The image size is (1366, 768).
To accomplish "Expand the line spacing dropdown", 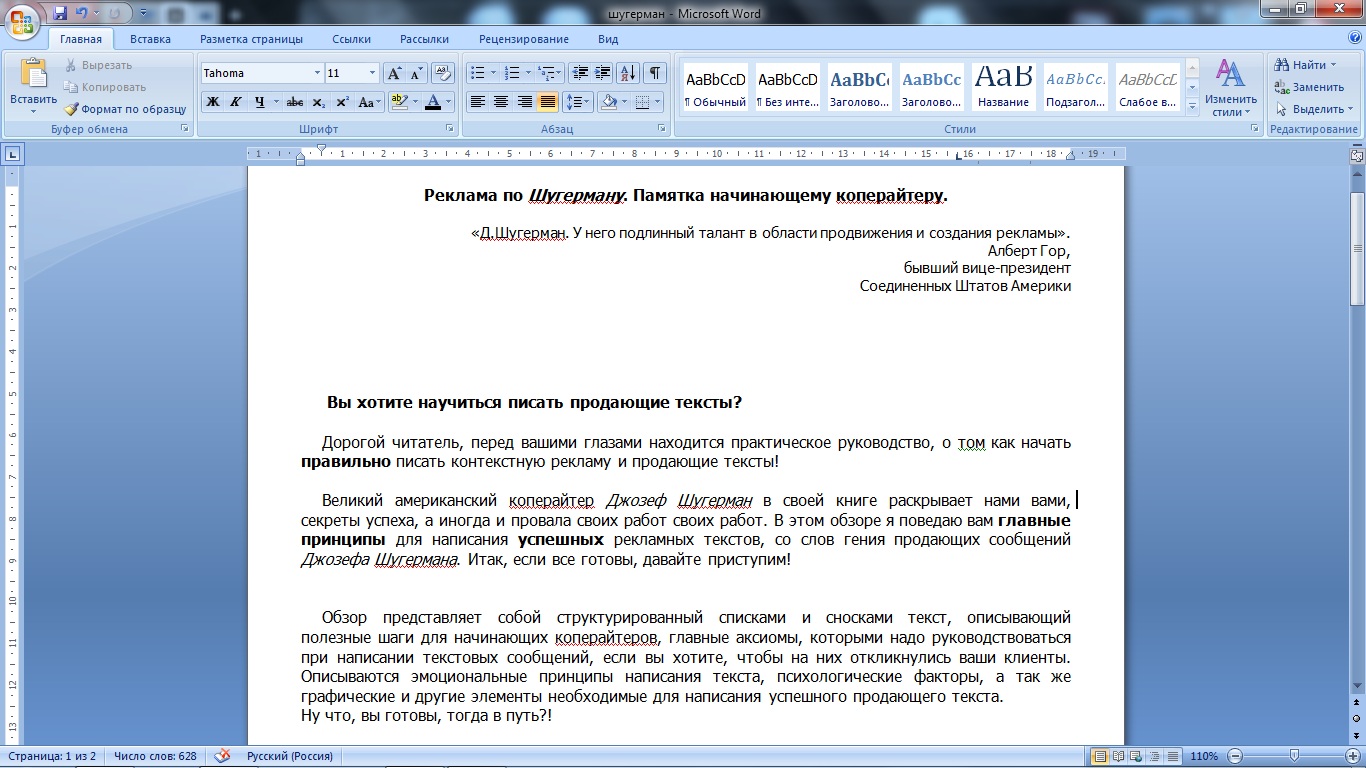I will point(578,102).
